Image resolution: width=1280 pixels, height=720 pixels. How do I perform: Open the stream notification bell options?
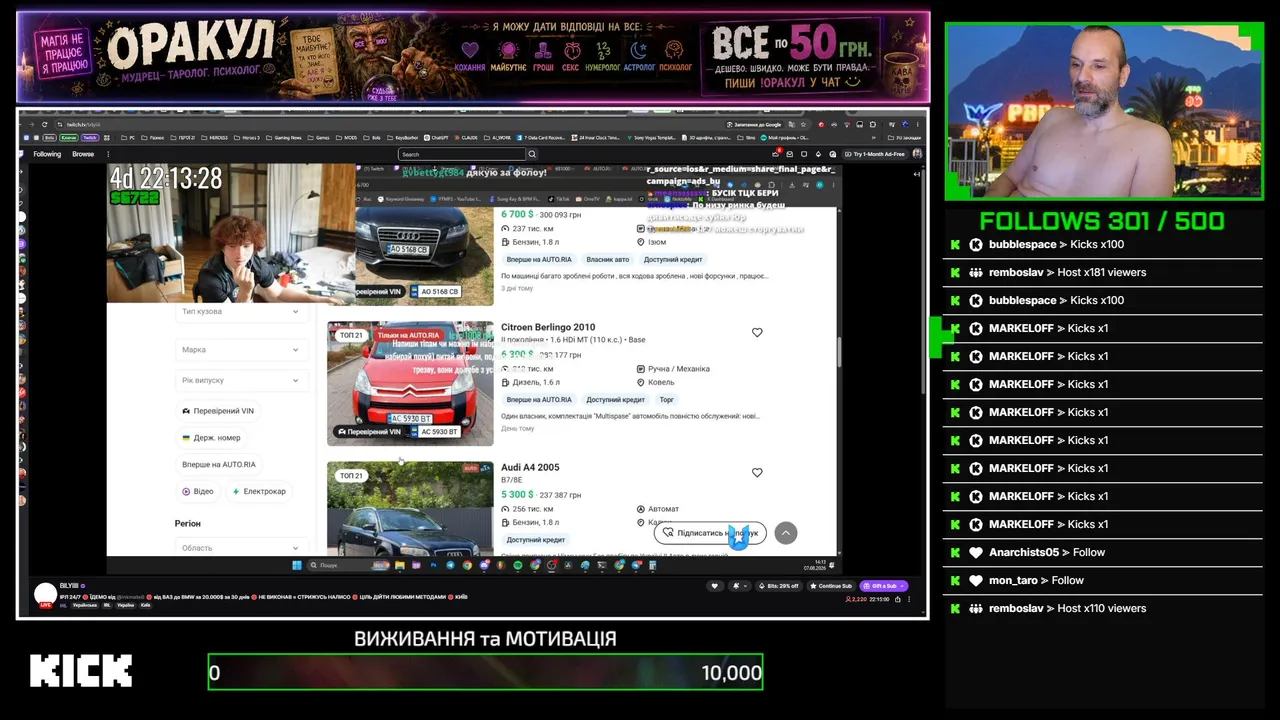741,586
